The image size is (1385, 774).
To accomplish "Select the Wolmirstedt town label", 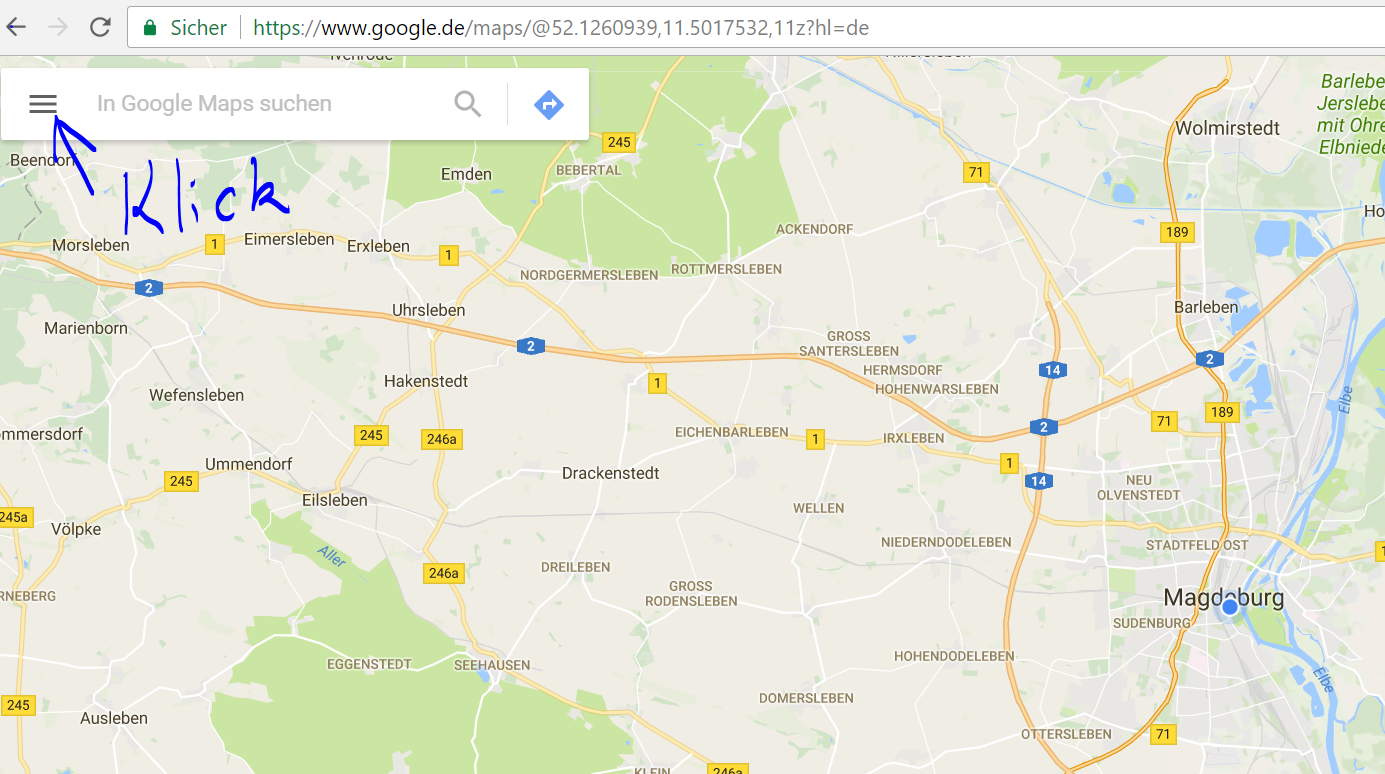I will pos(1227,128).
